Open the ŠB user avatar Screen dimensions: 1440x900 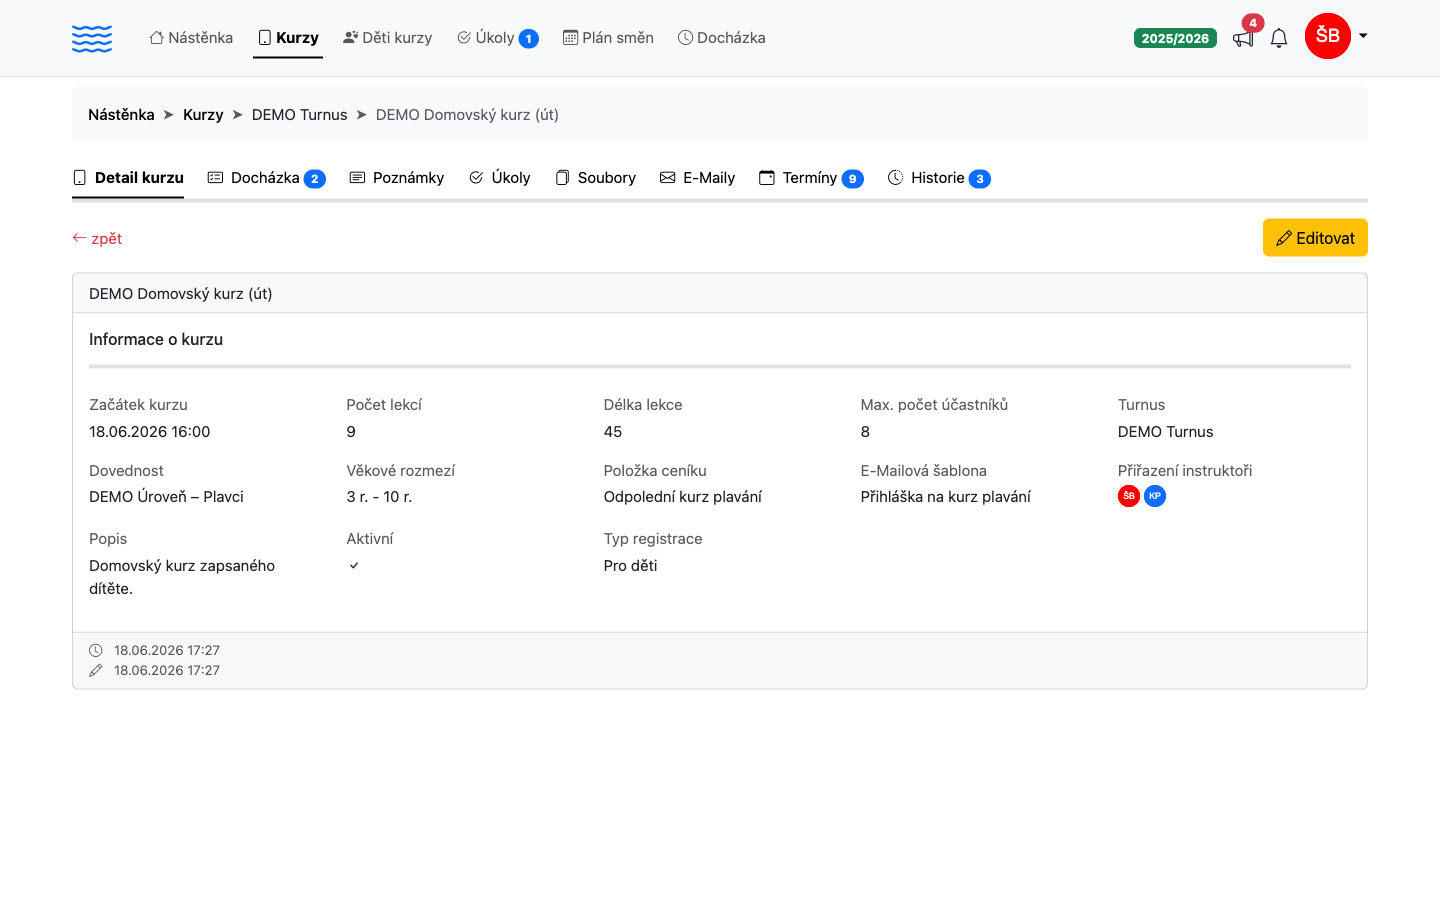pyautogui.click(x=1328, y=36)
